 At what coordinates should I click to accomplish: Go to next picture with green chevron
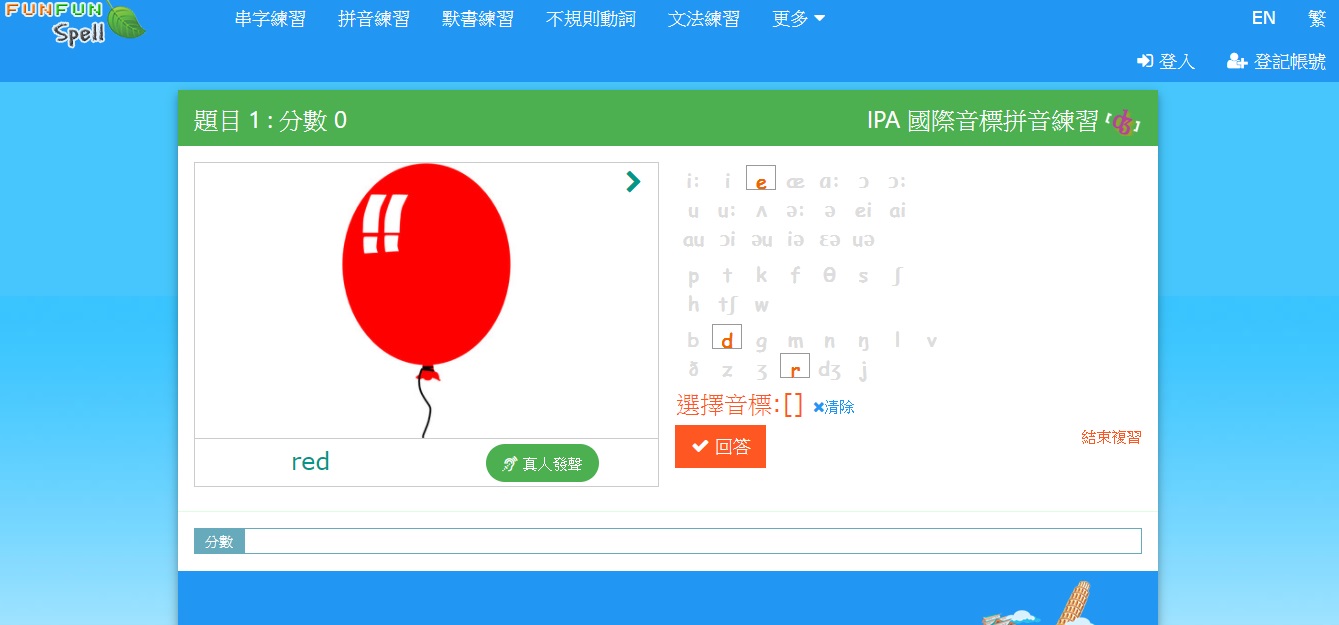click(632, 181)
